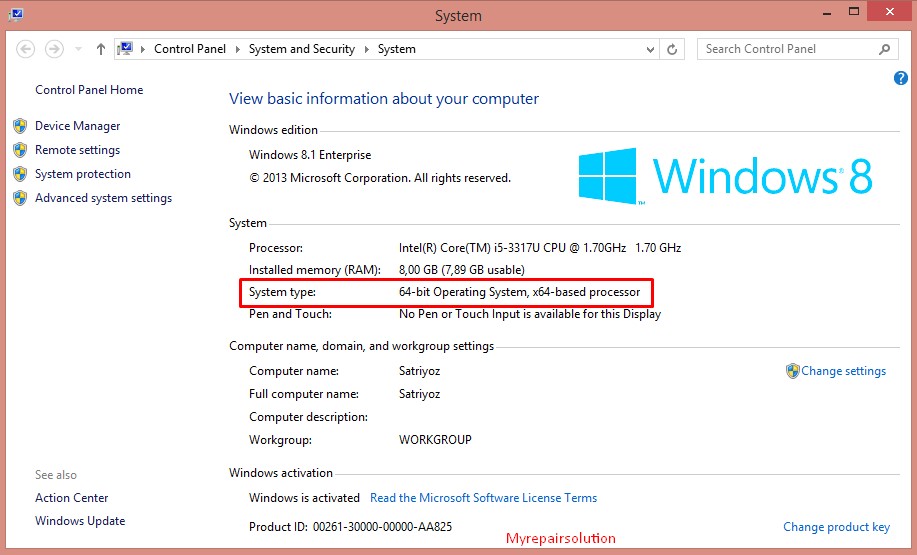Open System and Security breadcrumb
This screenshot has height=555, width=917.
[x=302, y=49]
